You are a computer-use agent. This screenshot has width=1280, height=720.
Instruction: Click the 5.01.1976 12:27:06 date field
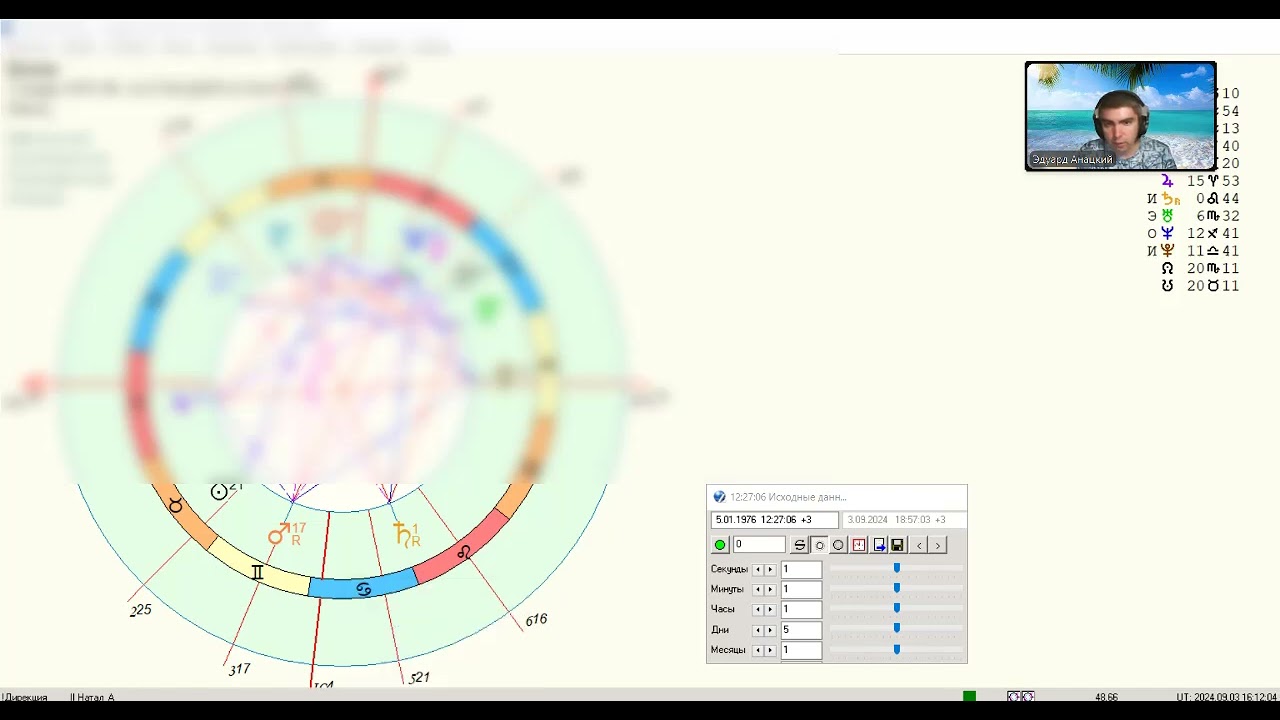tap(774, 520)
